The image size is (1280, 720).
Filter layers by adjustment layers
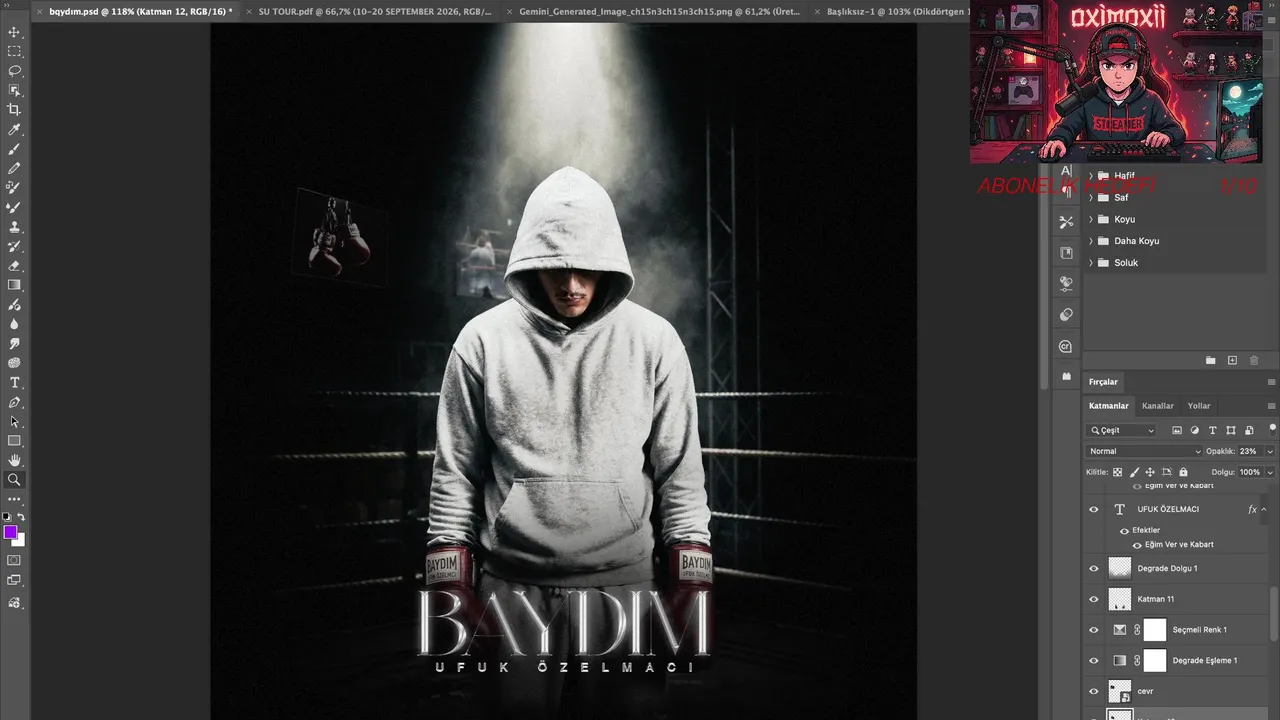coord(1195,430)
